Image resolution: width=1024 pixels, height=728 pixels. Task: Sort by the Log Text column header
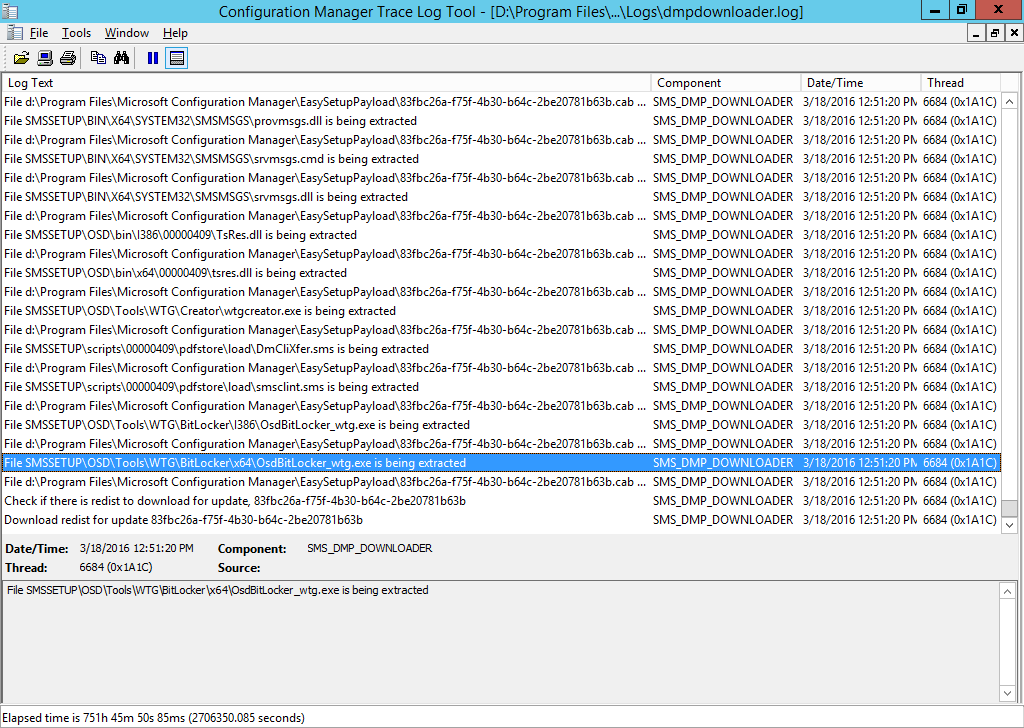click(326, 83)
